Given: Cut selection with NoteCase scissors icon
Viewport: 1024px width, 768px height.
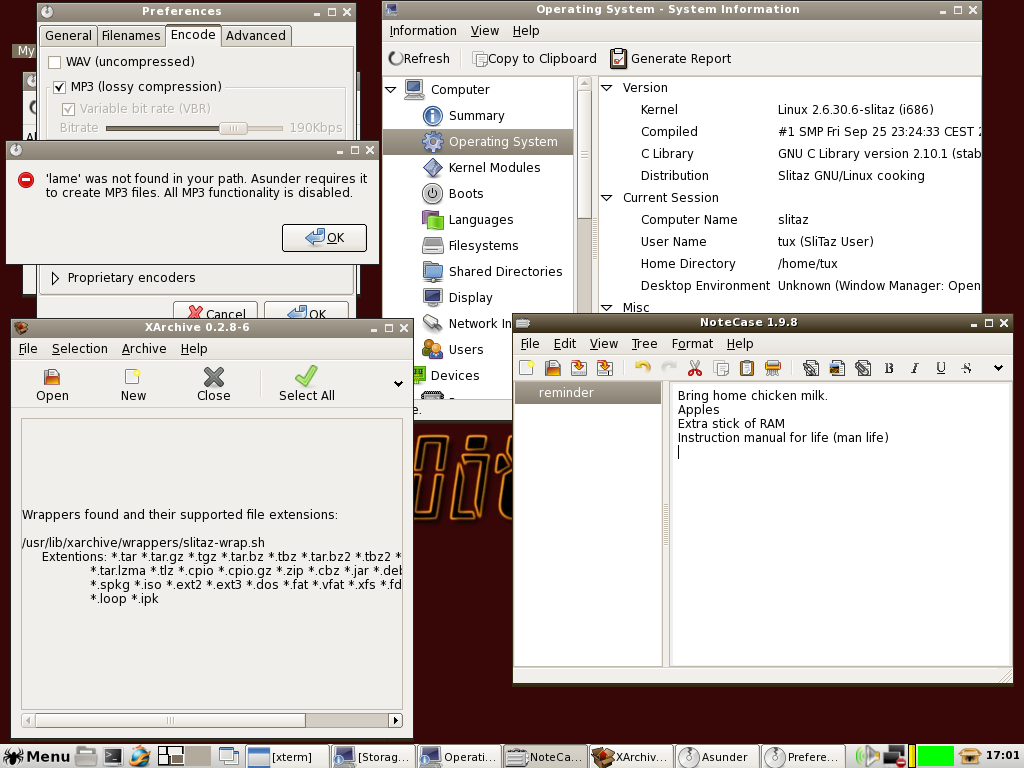Looking at the screenshot, I should pyautogui.click(x=695, y=368).
